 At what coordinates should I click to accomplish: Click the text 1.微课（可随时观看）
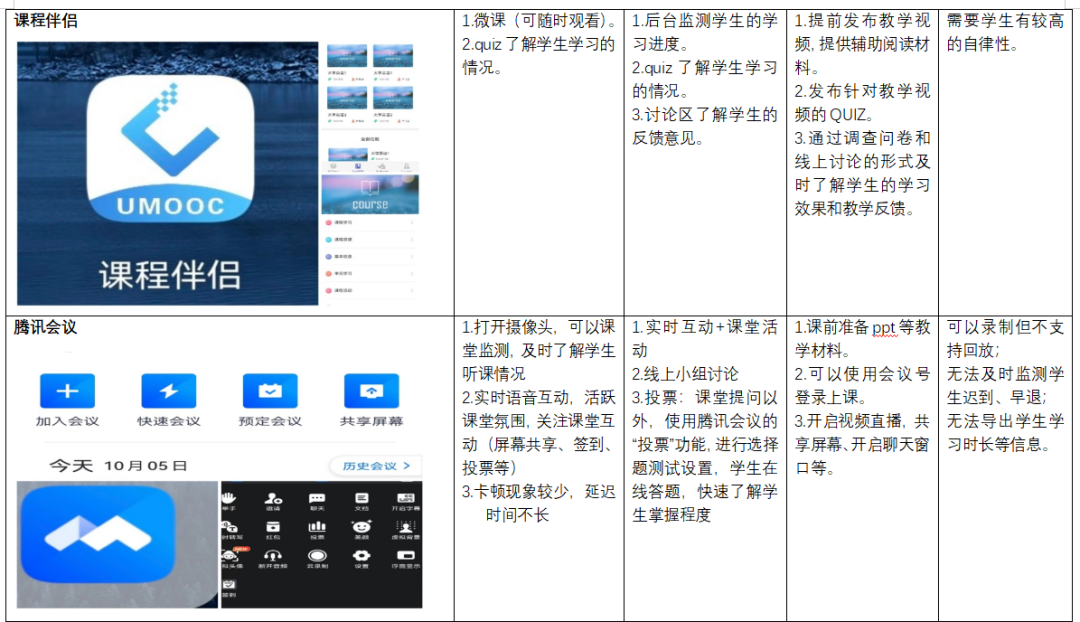click(x=540, y=21)
